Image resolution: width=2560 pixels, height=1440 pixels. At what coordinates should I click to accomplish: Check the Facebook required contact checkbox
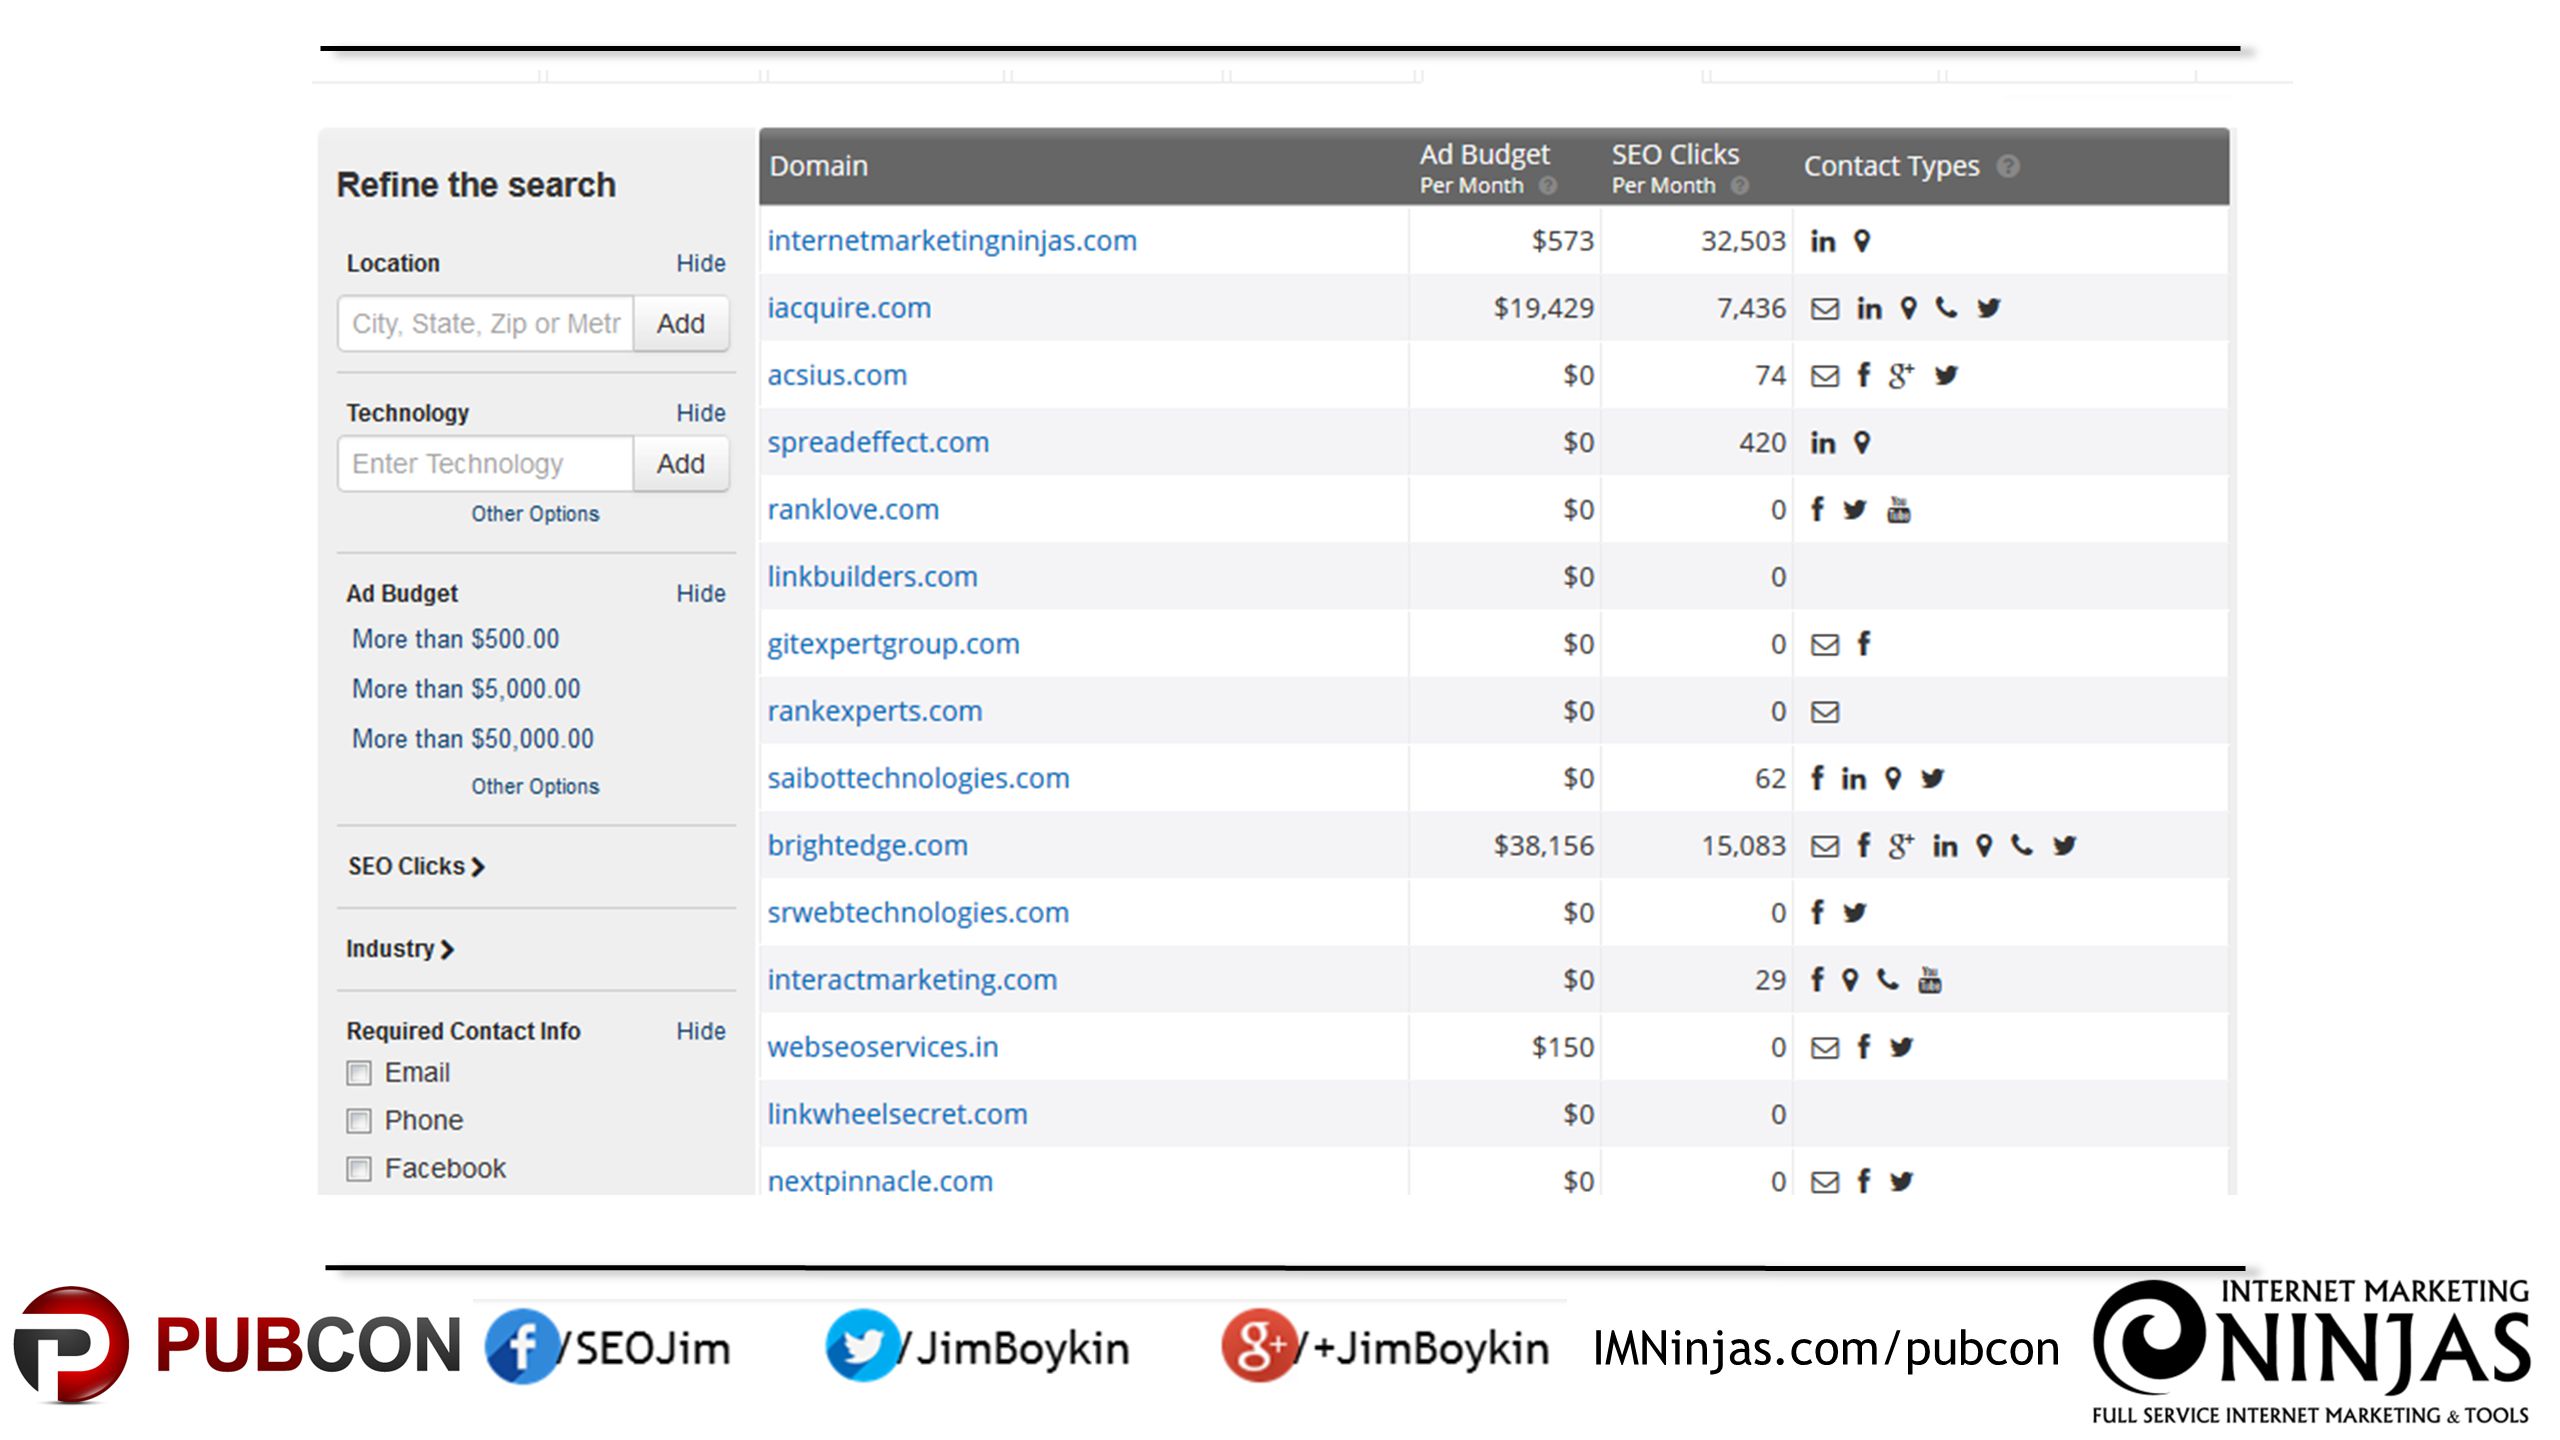(x=359, y=1169)
